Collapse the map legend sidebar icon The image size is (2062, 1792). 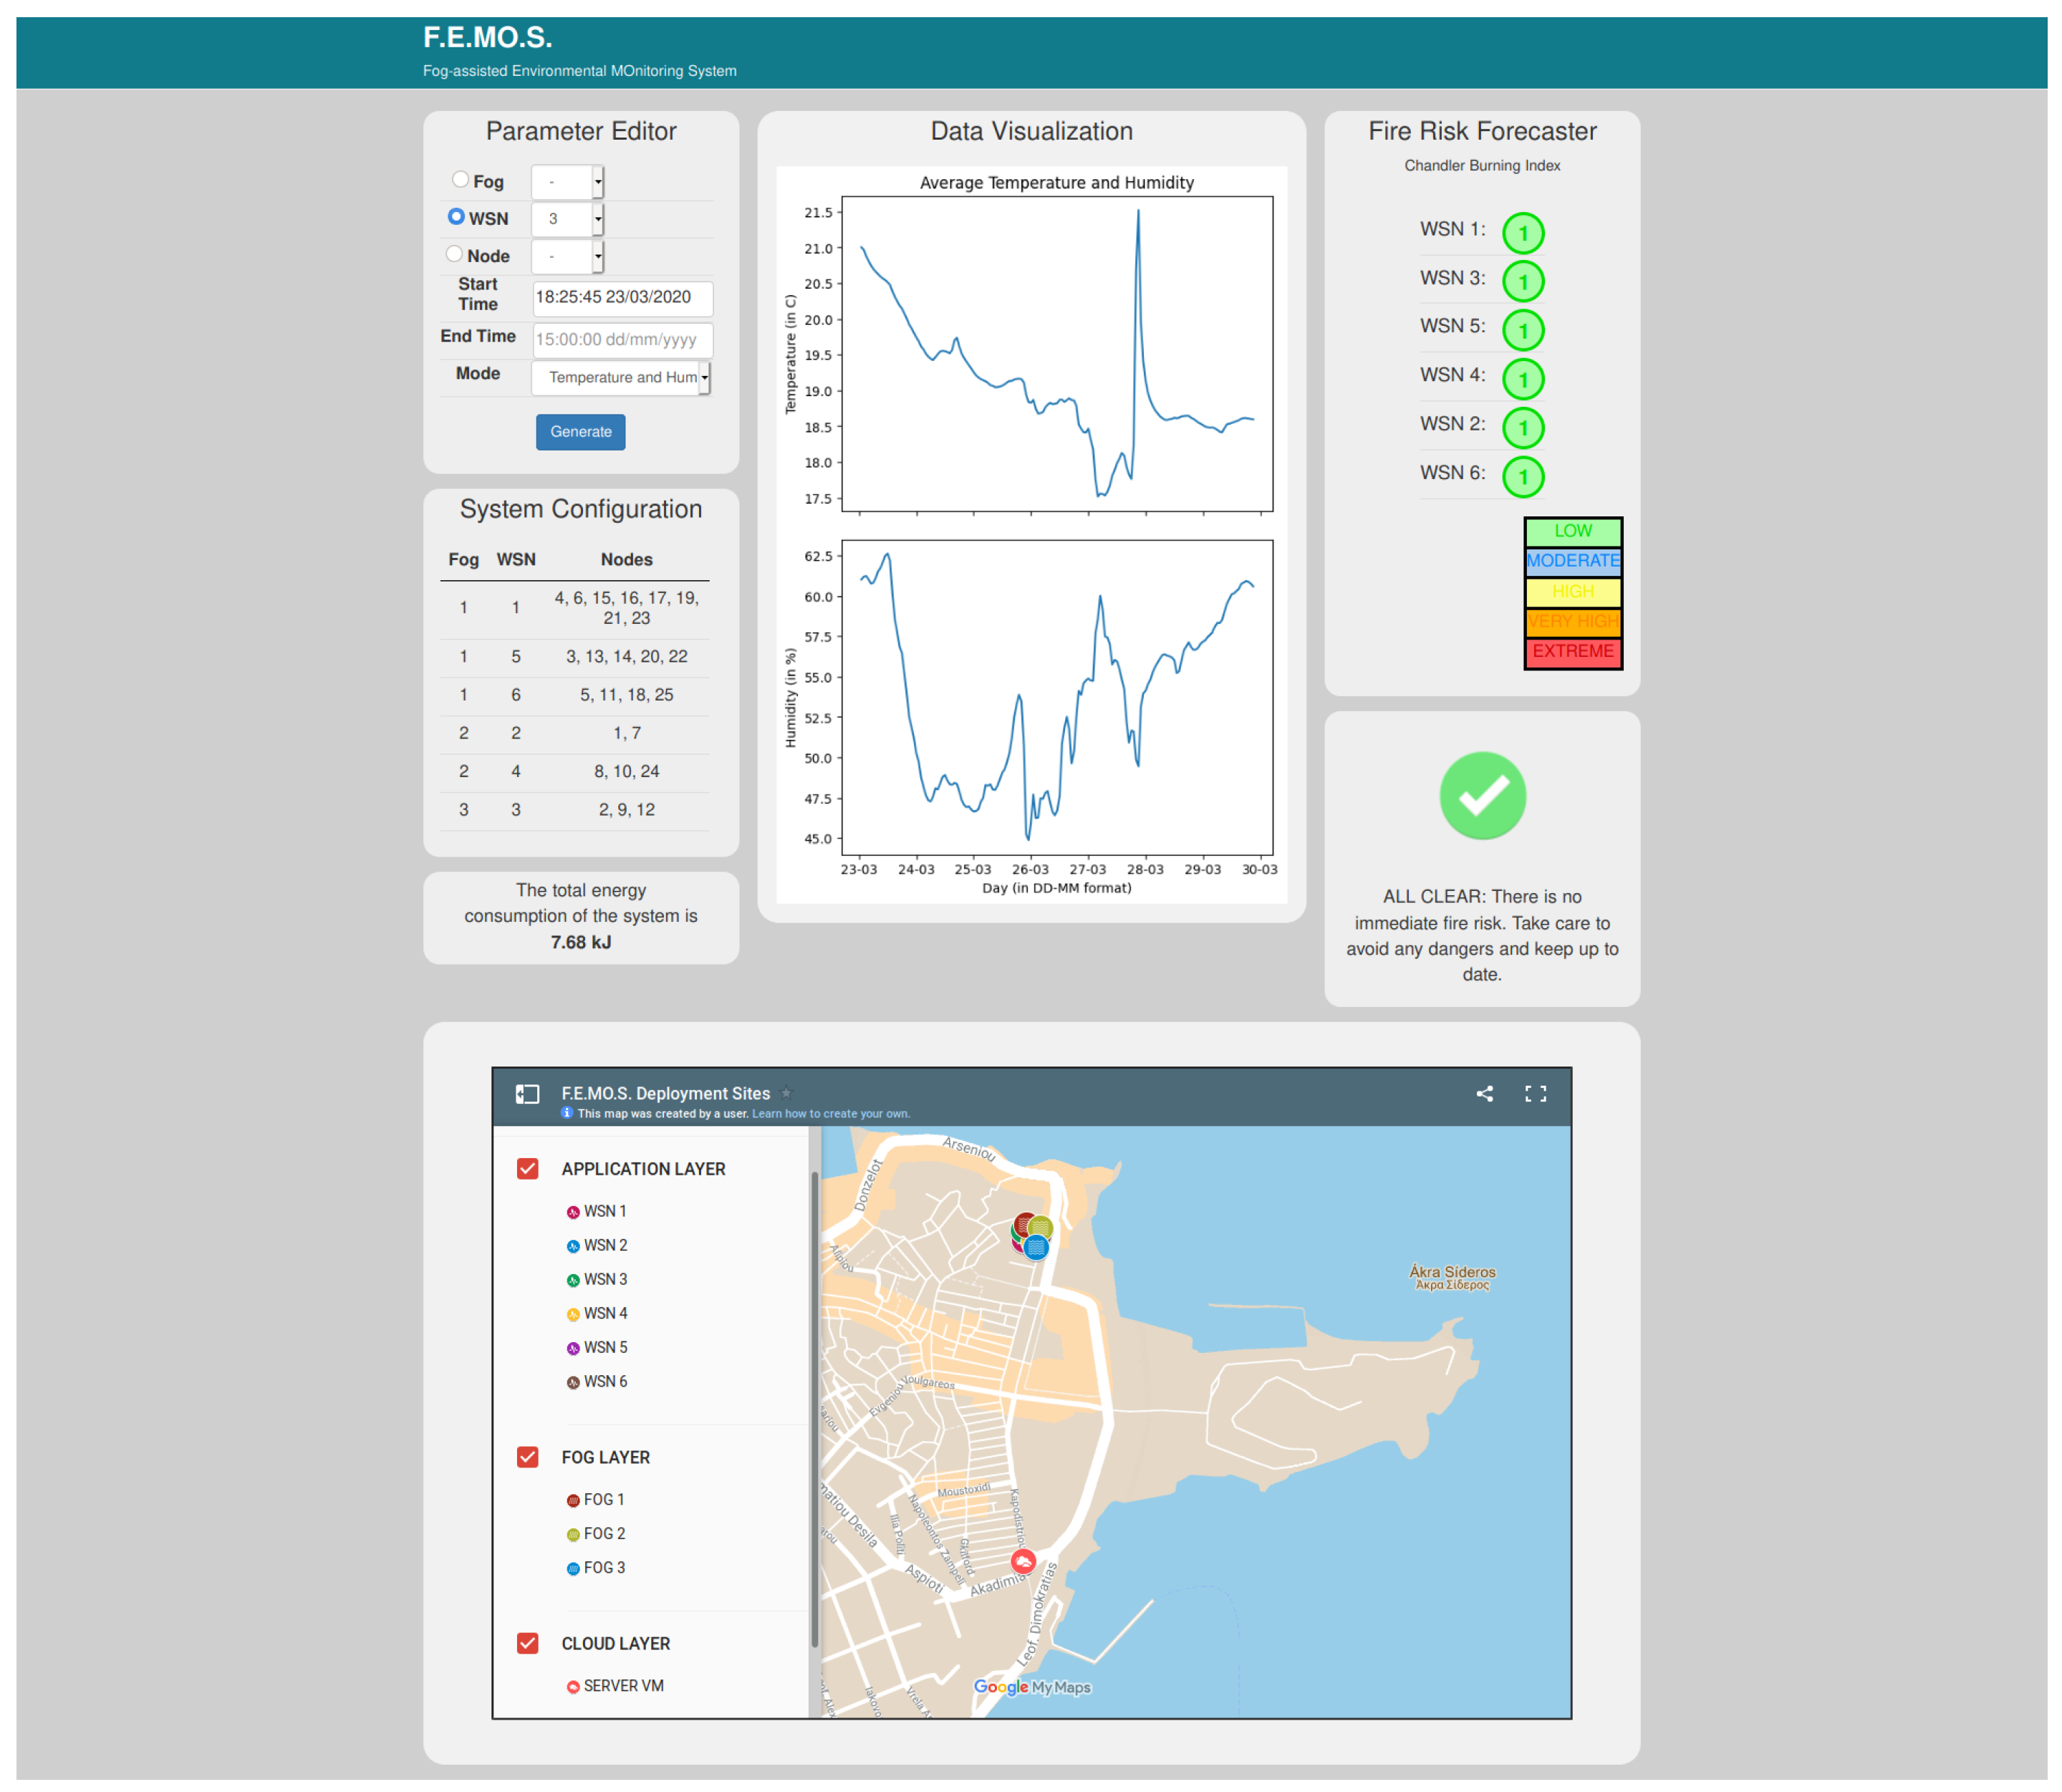(x=527, y=1095)
